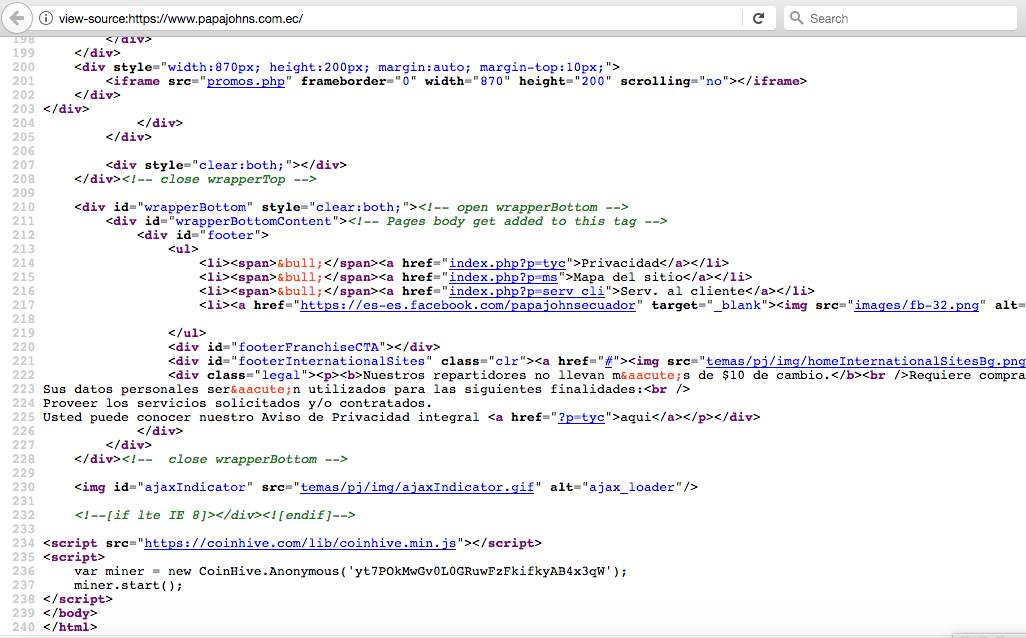Follow the # href link on line 221
The image size is (1026, 638).
609,361
